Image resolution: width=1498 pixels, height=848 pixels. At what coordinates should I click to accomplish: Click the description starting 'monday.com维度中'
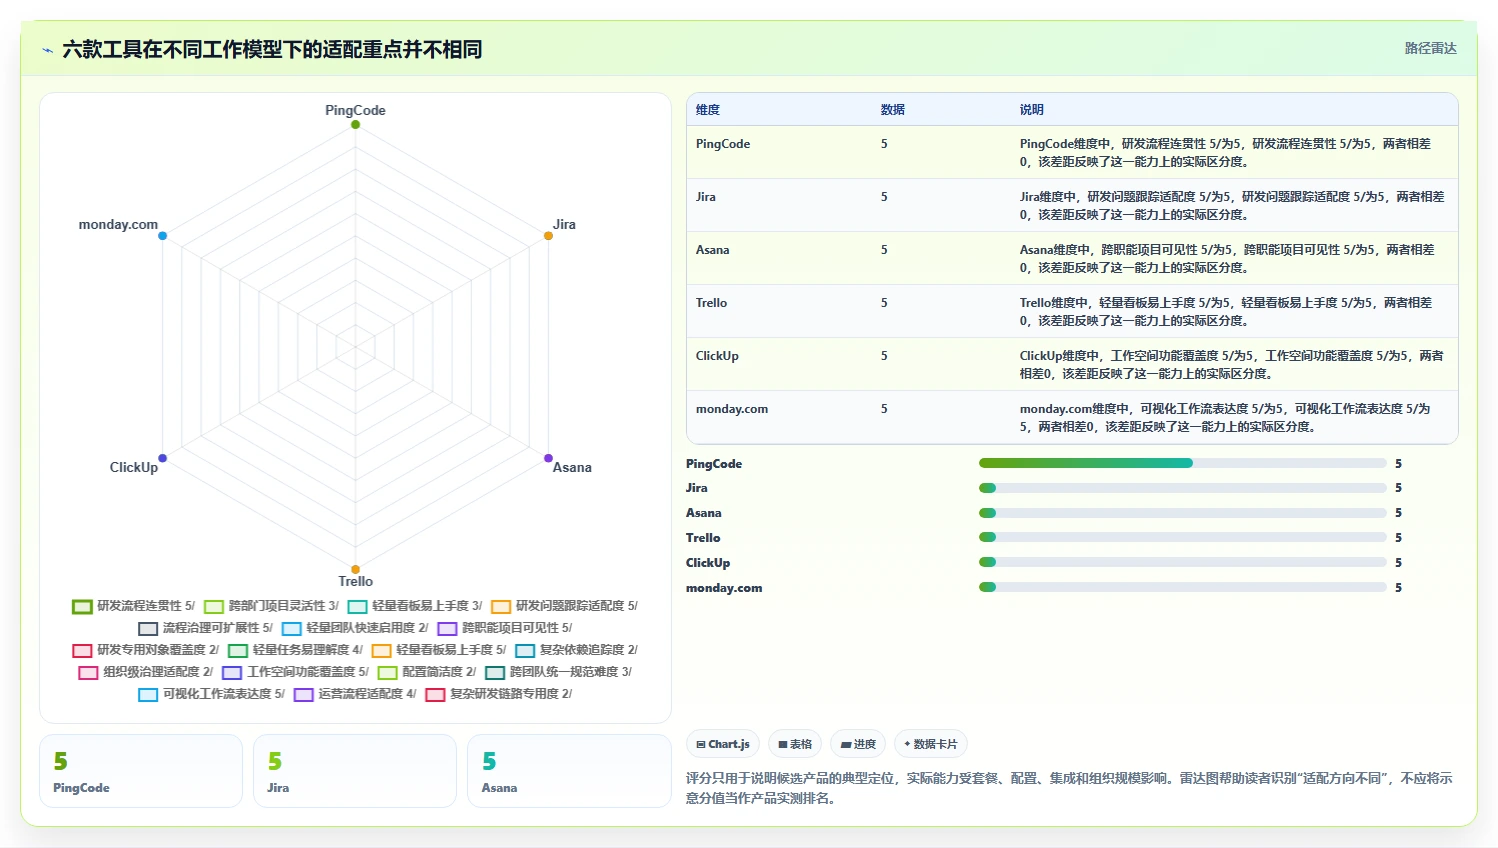coord(1226,418)
